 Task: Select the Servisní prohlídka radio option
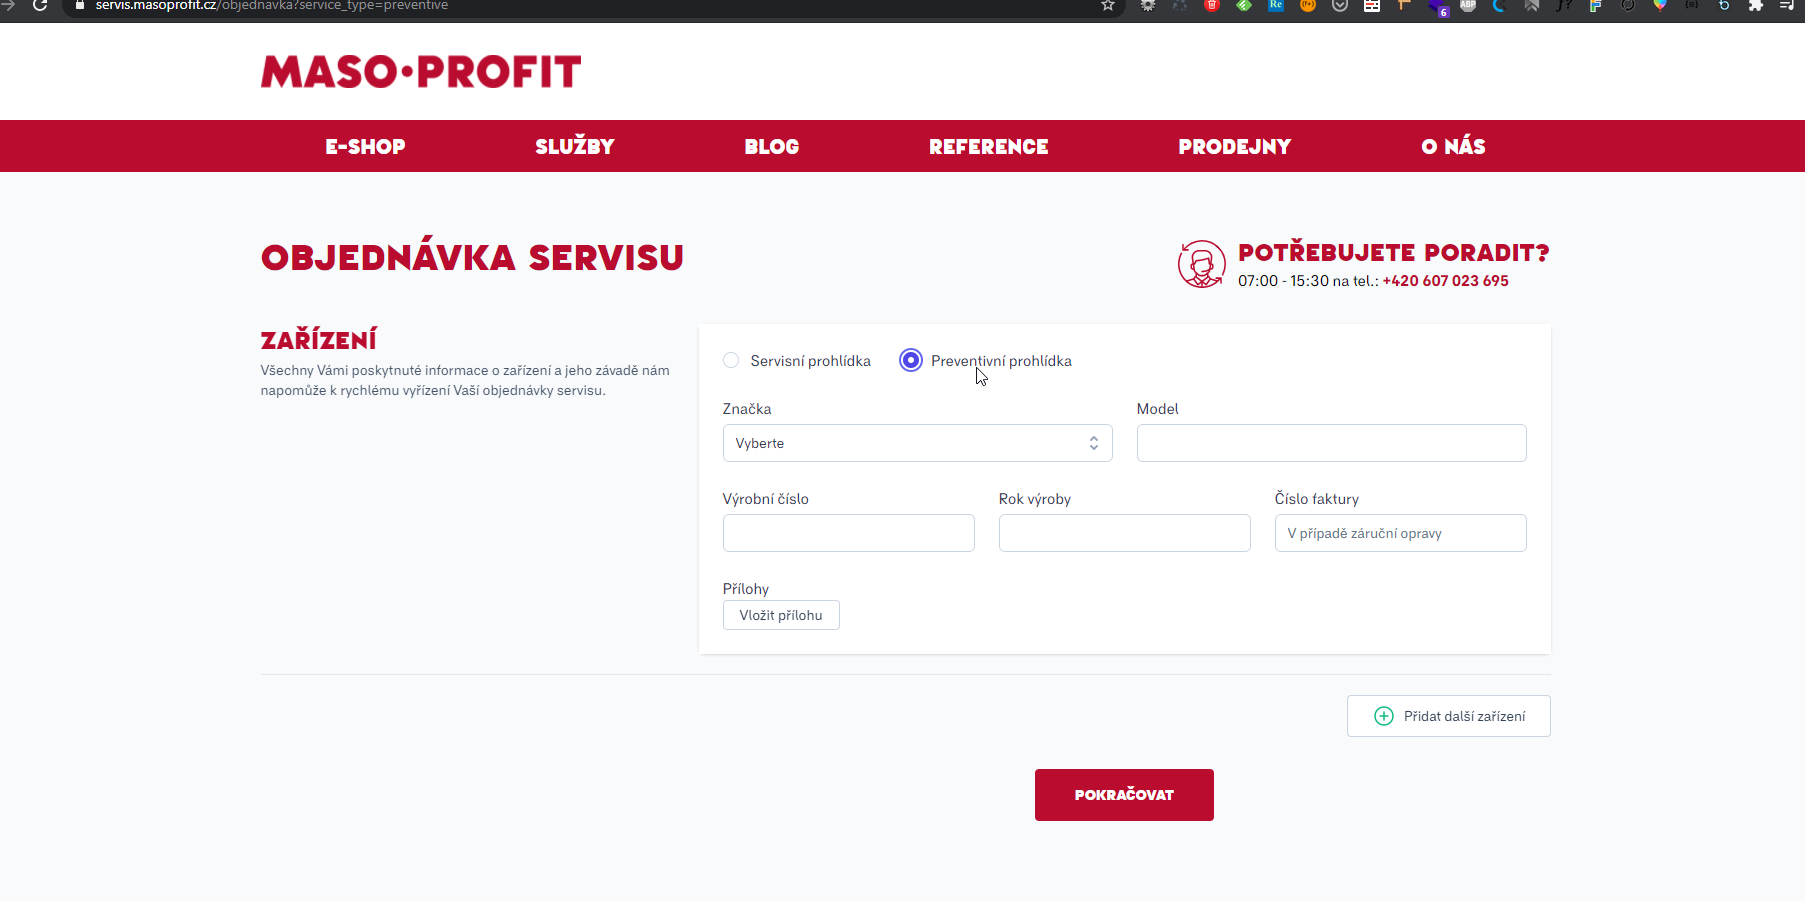tap(731, 361)
